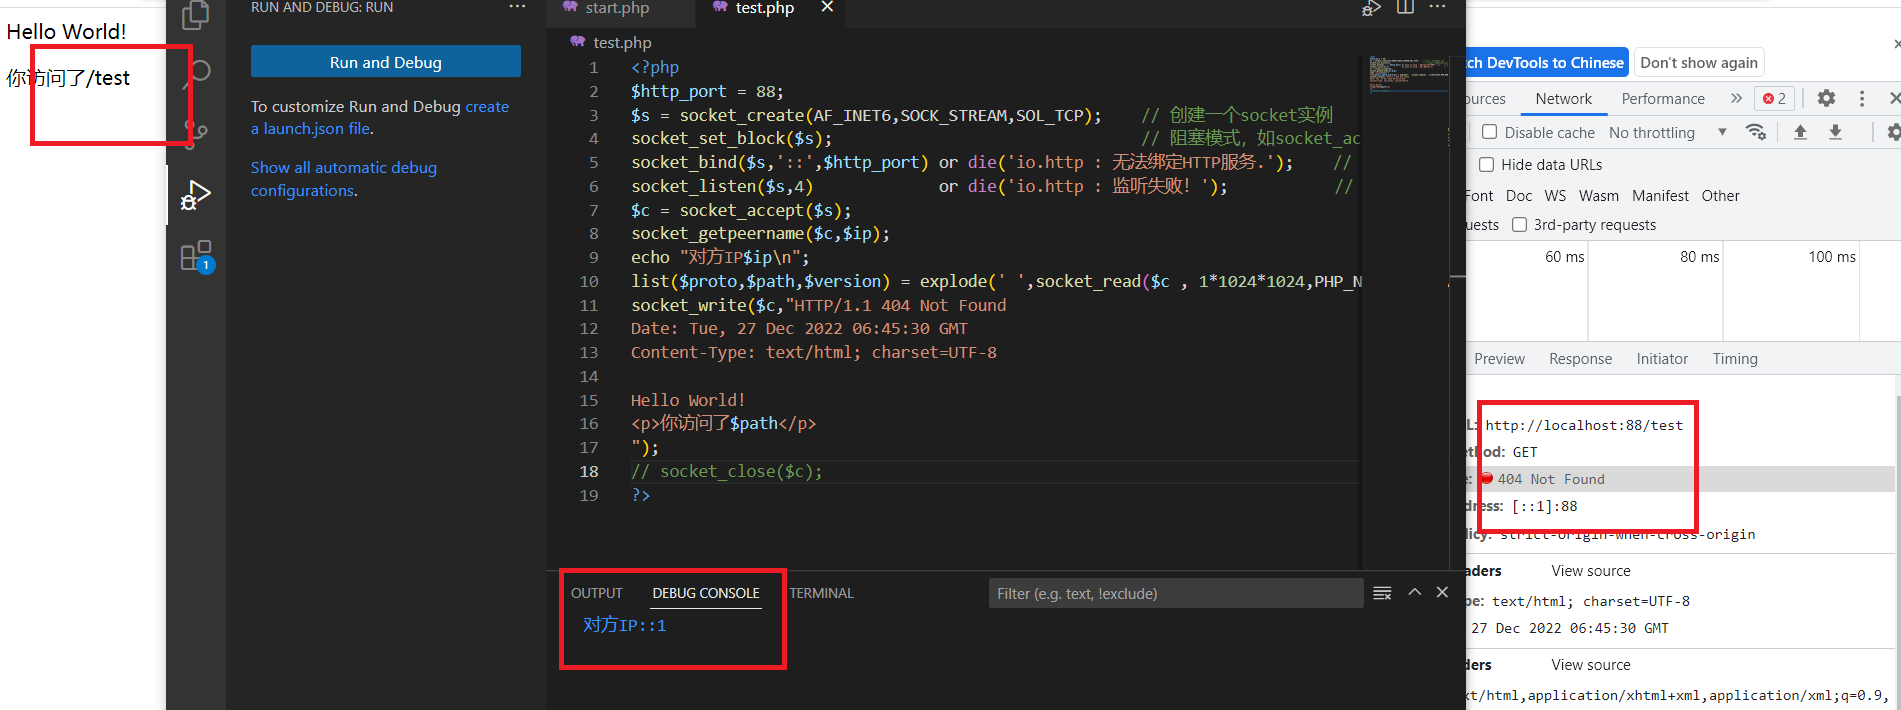
Task: Open Extensions view with badge 1
Action: (x=197, y=257)
